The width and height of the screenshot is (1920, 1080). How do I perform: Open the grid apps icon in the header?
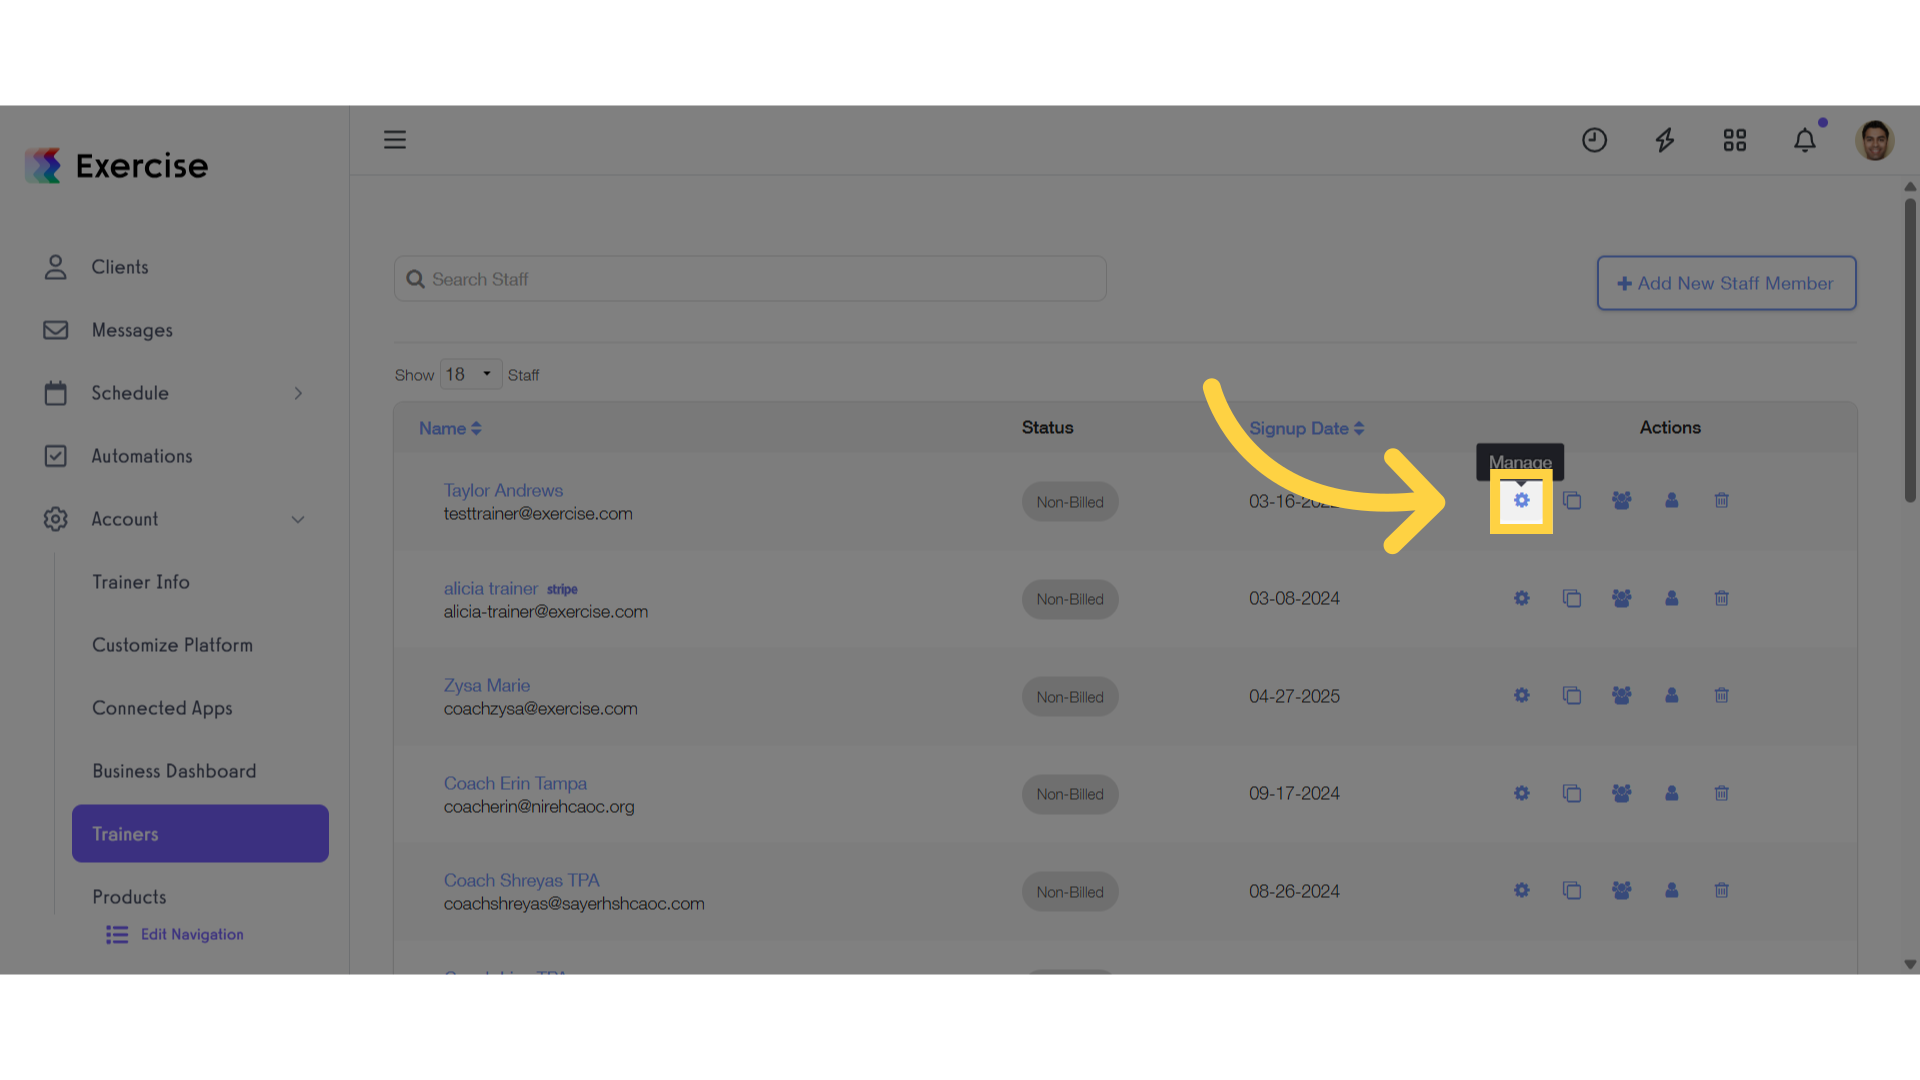[1735, 140]
